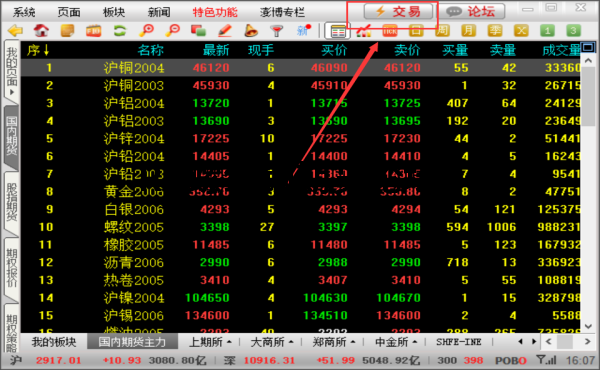This screenshot has width=600, height=370.
Task: Toggle the monthly 月 period button
Action: click(468, 30)
